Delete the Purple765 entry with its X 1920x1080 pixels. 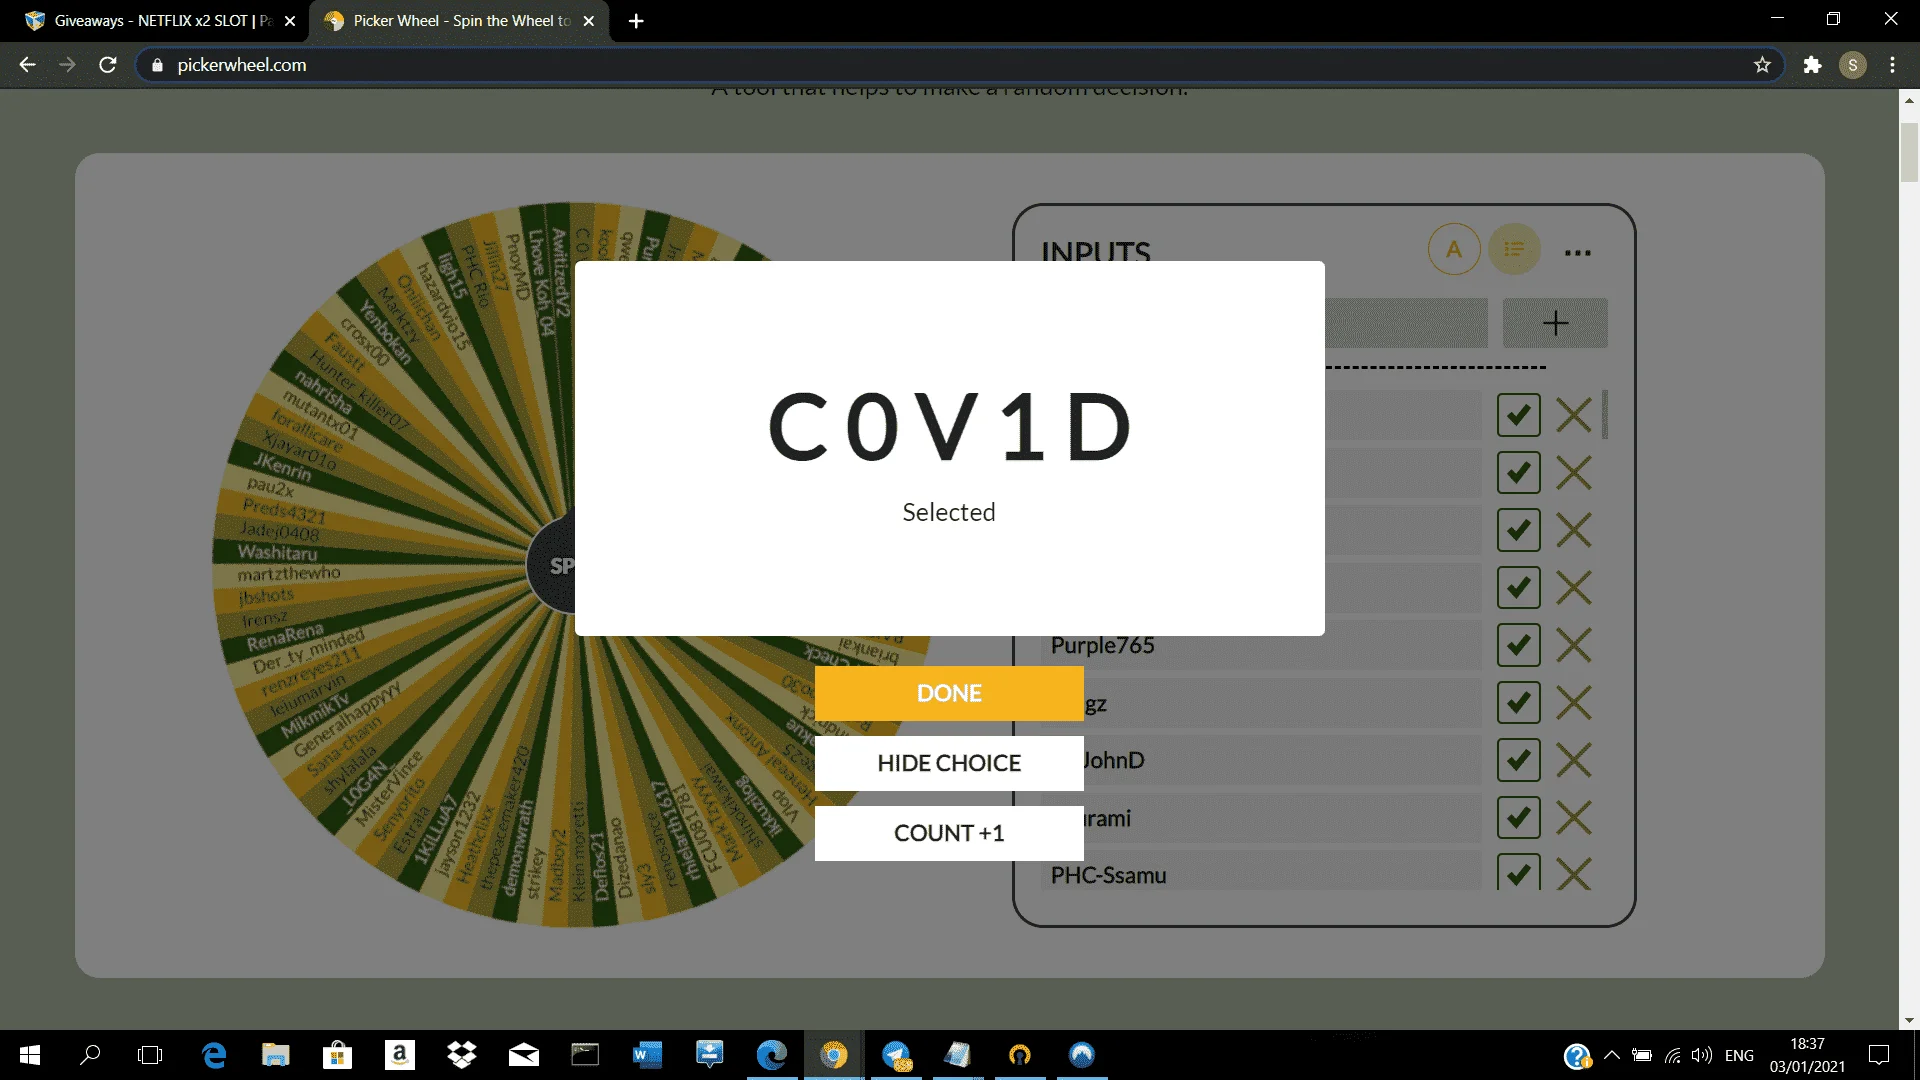click(1574, 645)
